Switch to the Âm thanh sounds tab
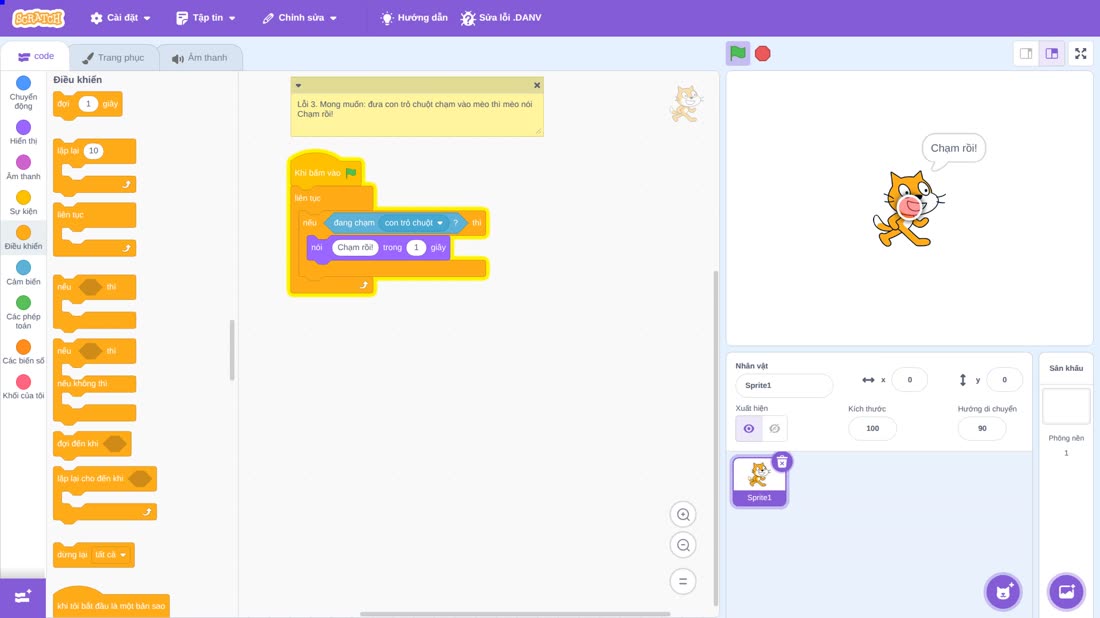The width and height of the screenshot is (1100, 618). (201, 58)
